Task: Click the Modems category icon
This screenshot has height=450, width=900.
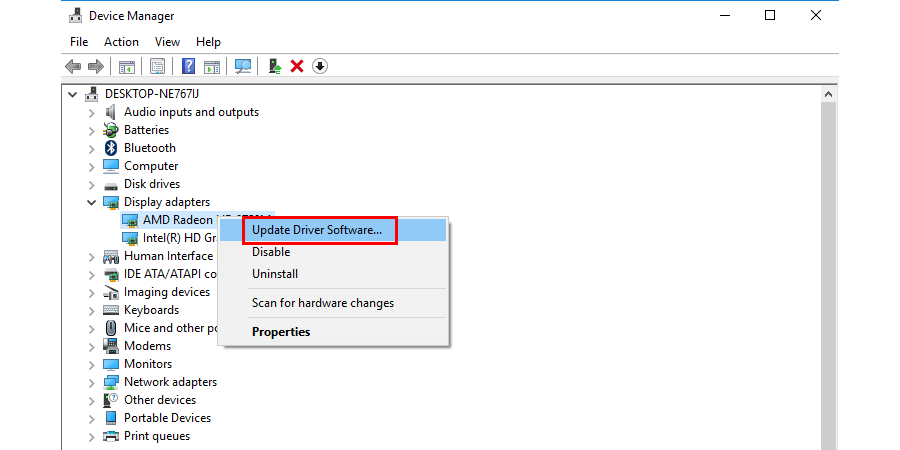Action: [x=111, y=346]
